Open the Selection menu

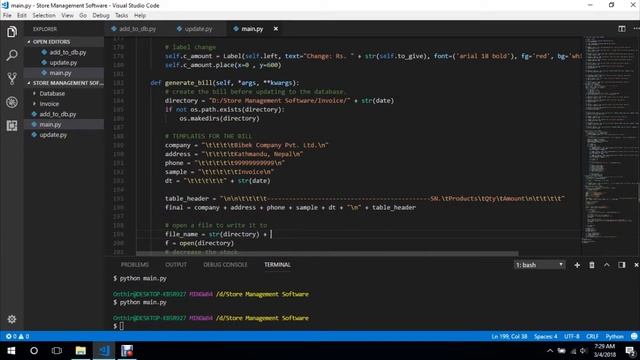coord(44,15)
